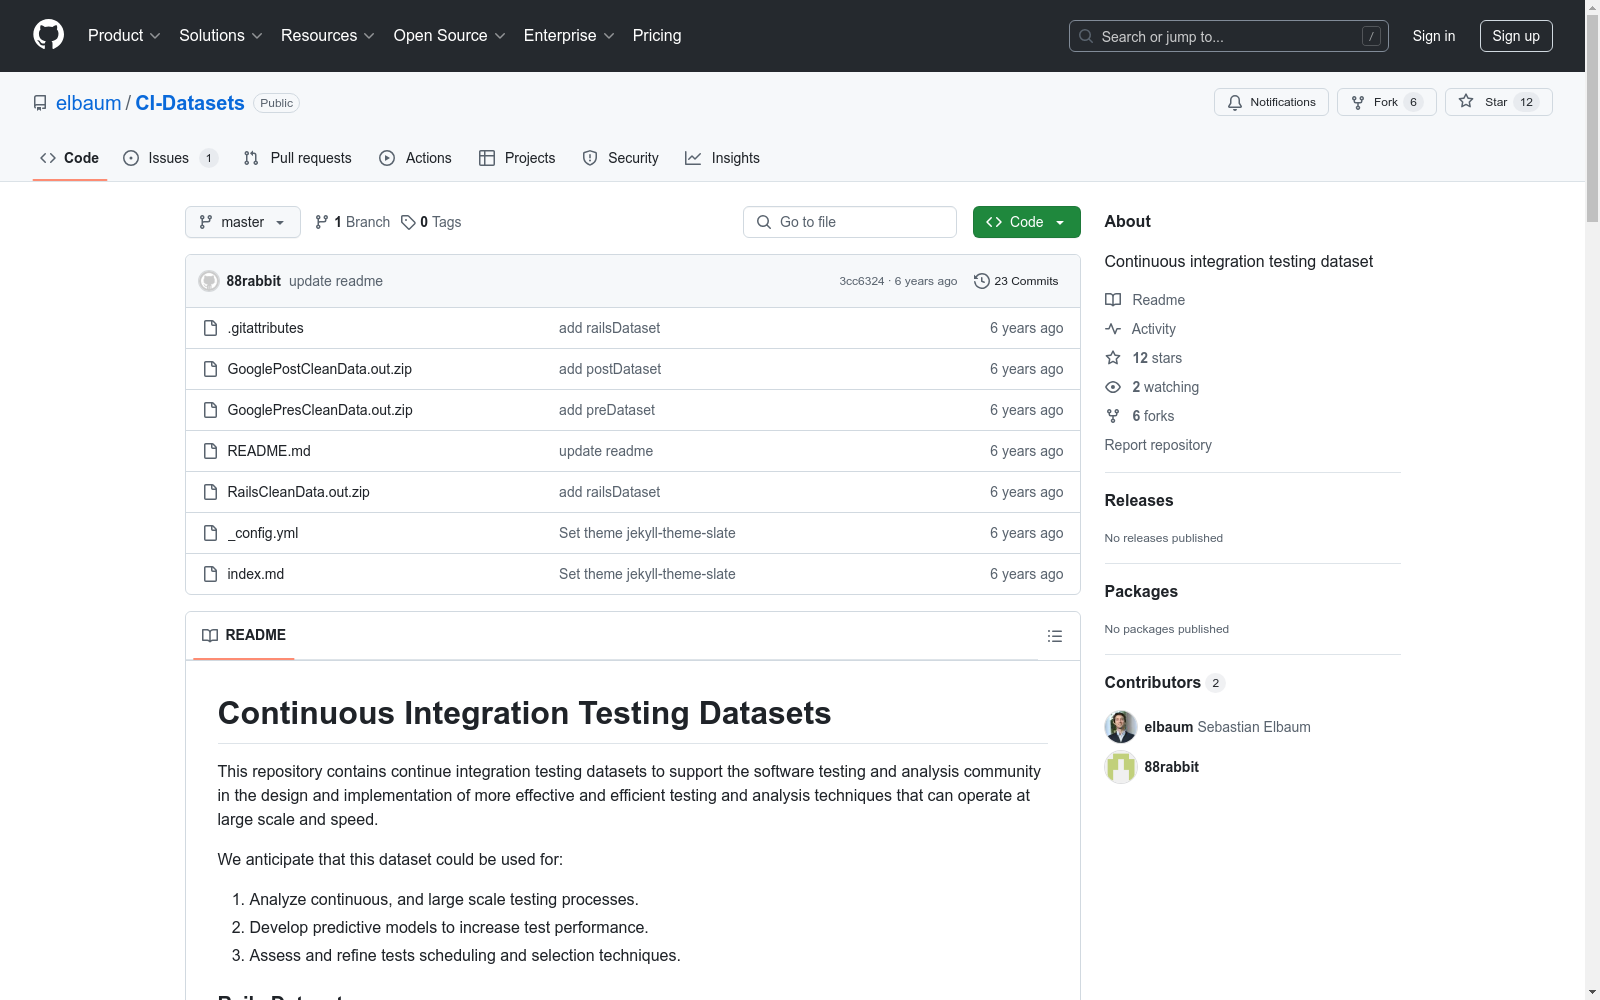Open commit 3cc6324 hash link
This screenshot has height=1000, width=1600.
click(862, 281)
